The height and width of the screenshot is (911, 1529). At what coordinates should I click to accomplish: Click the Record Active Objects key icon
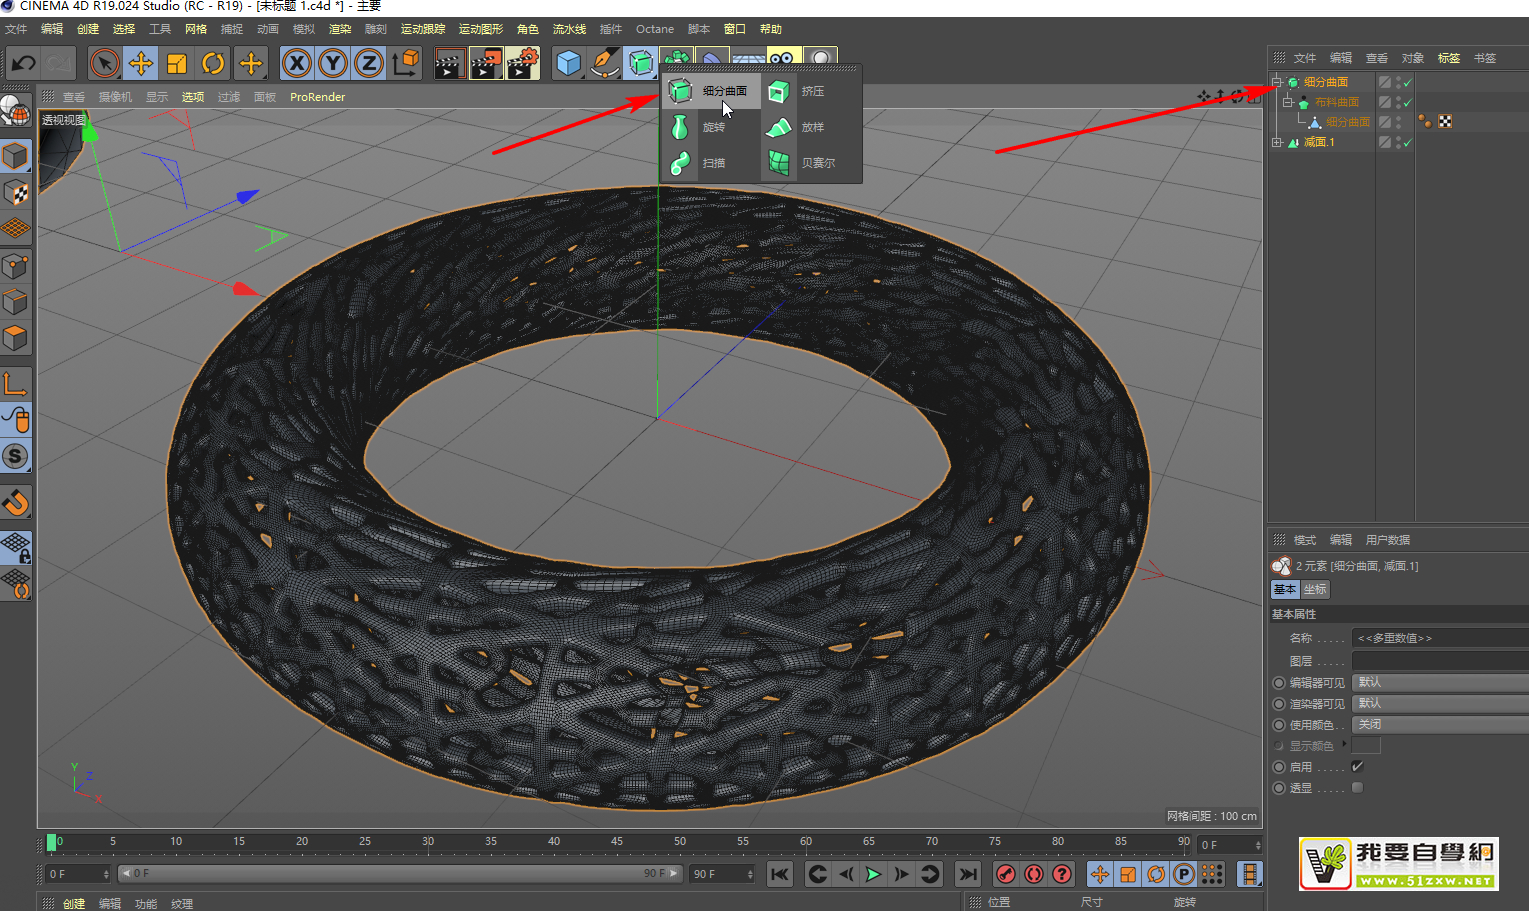1006,874
